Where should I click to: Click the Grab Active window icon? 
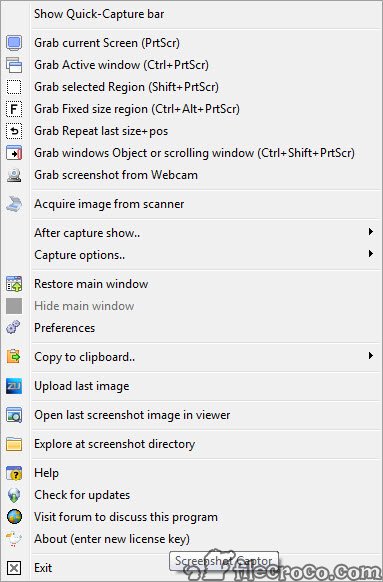[14, 65]
